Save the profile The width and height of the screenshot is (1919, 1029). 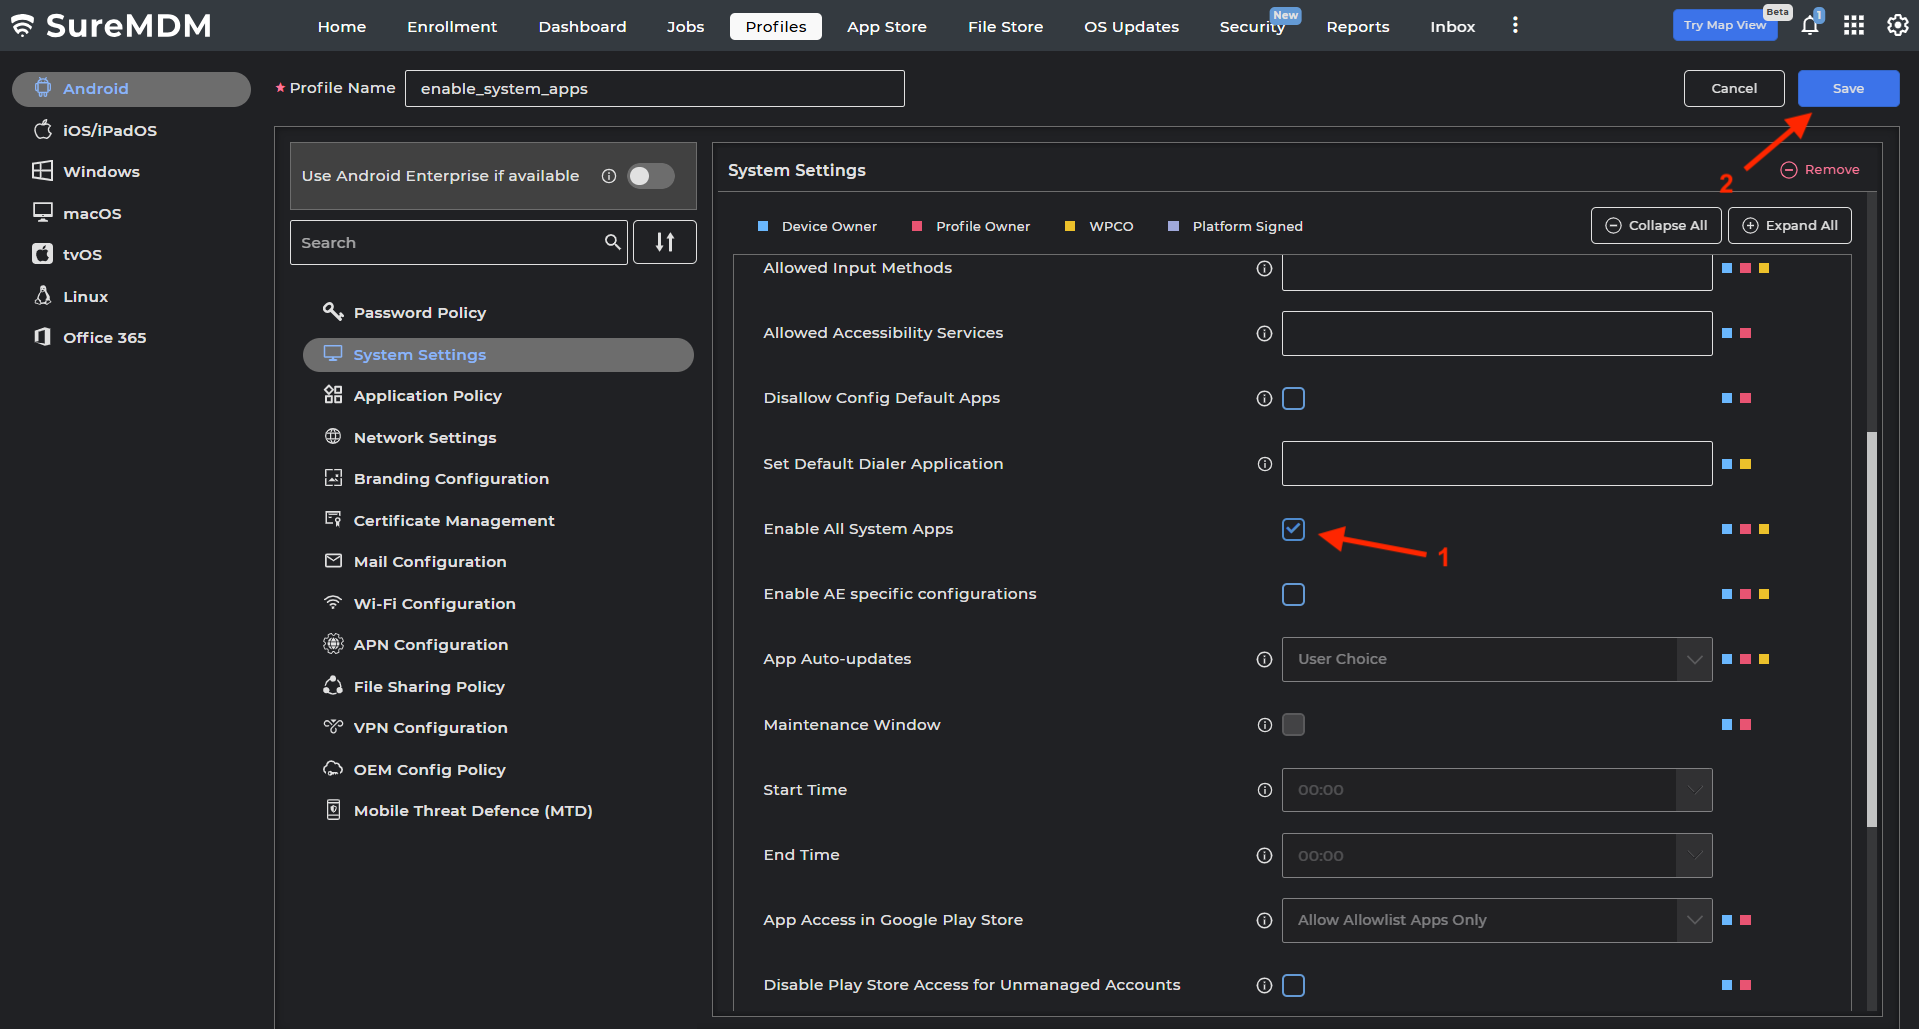pyautogui.click(x=1847, y=88)
